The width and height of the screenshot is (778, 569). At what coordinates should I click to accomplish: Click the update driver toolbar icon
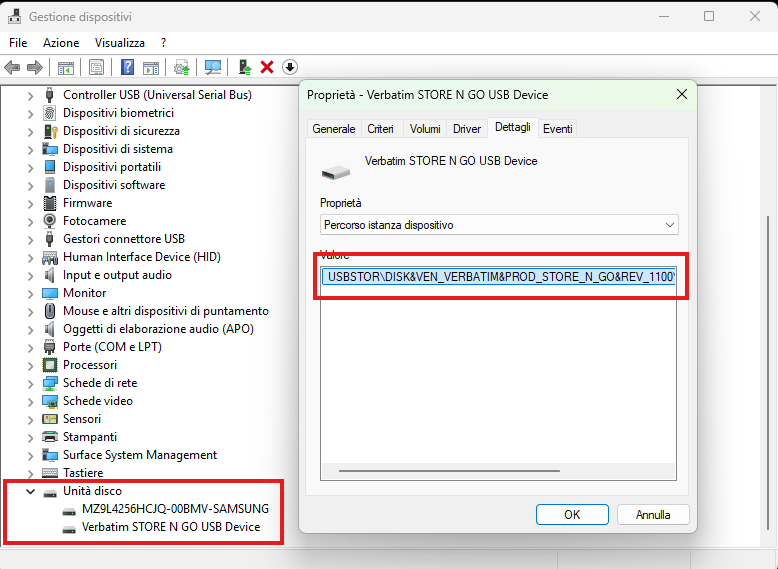[x=244, y=67]
